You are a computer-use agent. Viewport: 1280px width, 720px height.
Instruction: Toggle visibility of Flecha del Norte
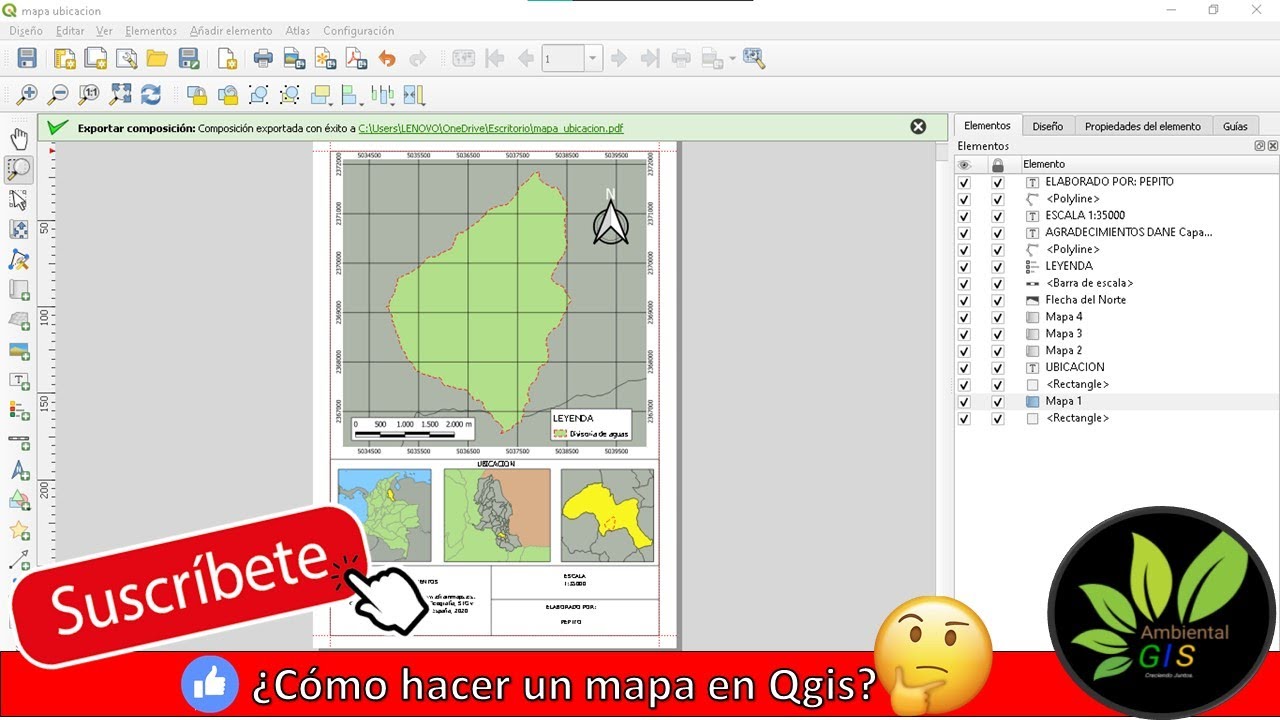[964, 301]
